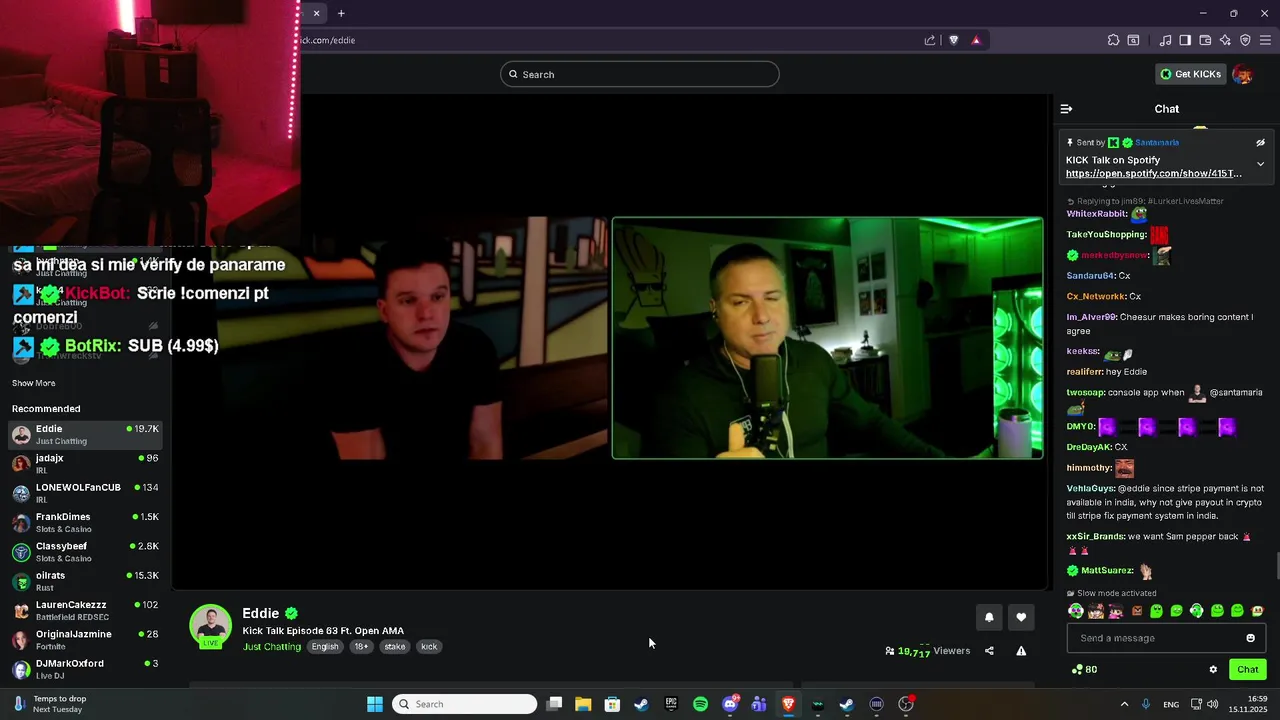Show hidden system tray icons chevron
The image size is (1280, 720).
click(x=1124, y=704)
